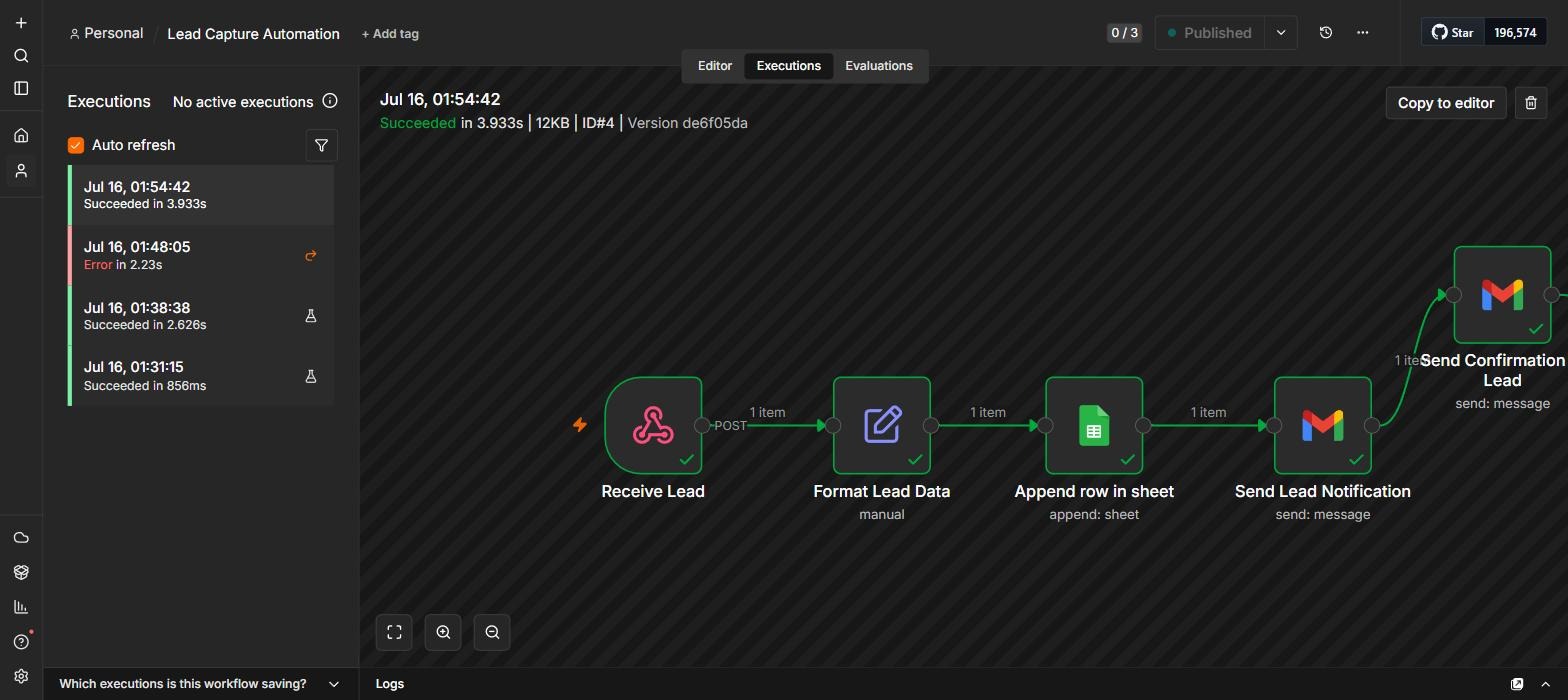Image resolution: width=1568 pixels, height=700 pixels.
Task: Click the 196,574 star count
Action: point(1515,32)
